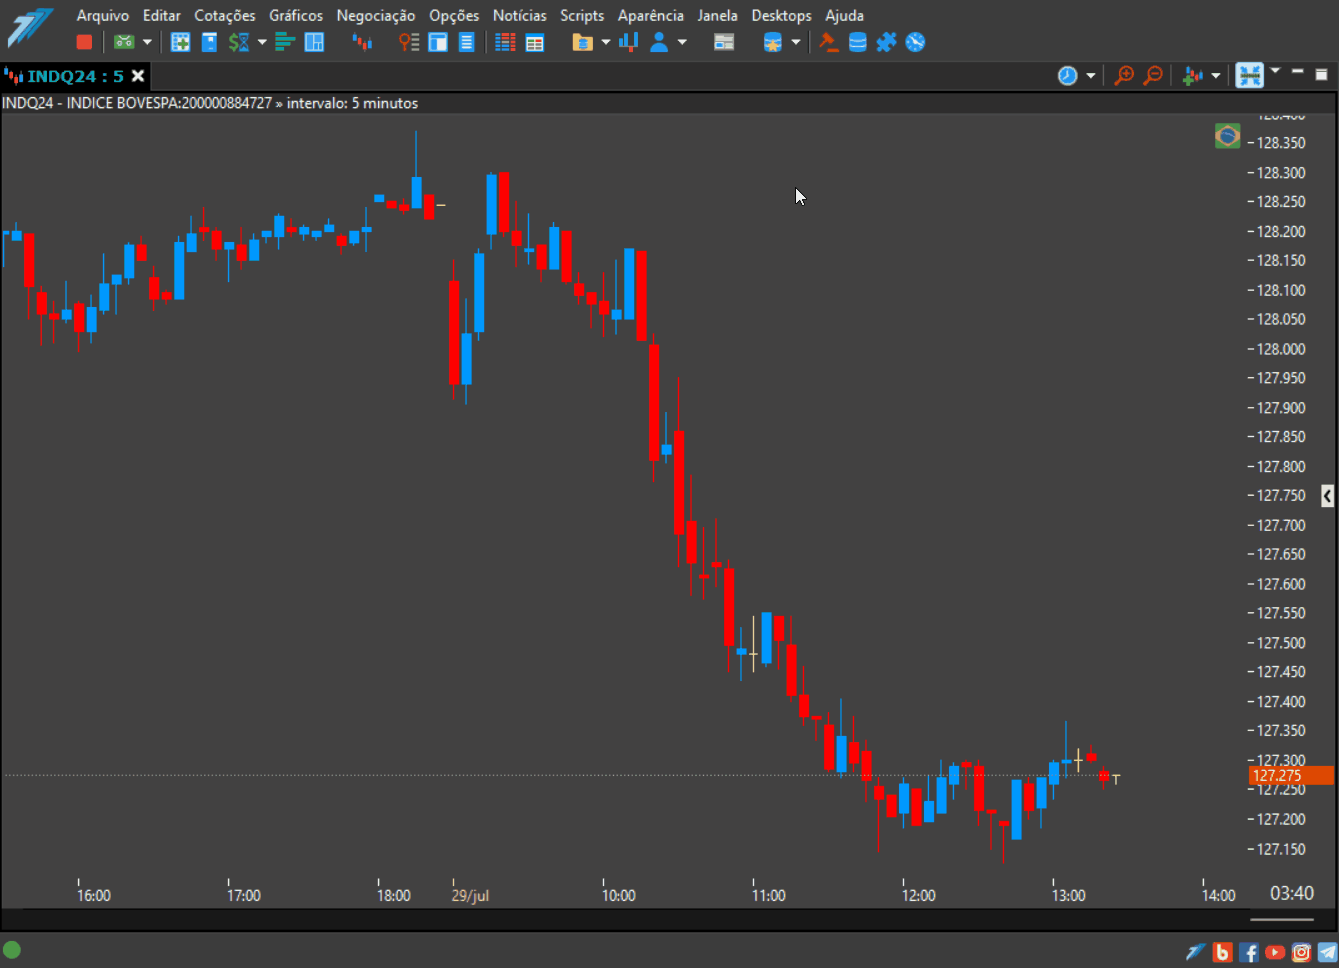1339x968 pixels.
Task: Open the orange 'b' blog link icon
Action: [1222, 952]
